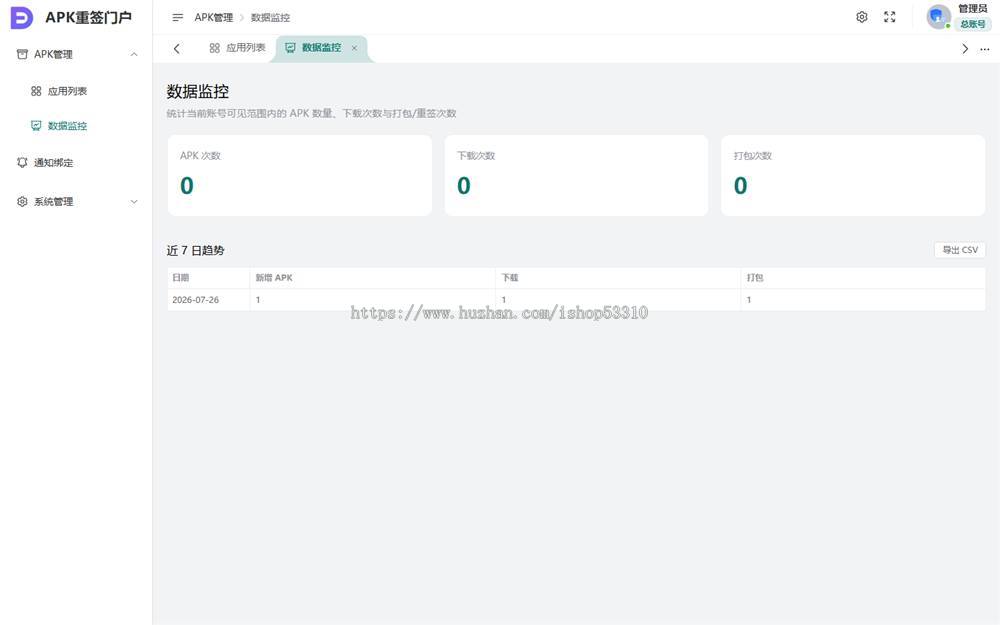Click the 数据监控 monitor icon in sidebar
Screen dimensions: 1000x625
coord(36,126)
